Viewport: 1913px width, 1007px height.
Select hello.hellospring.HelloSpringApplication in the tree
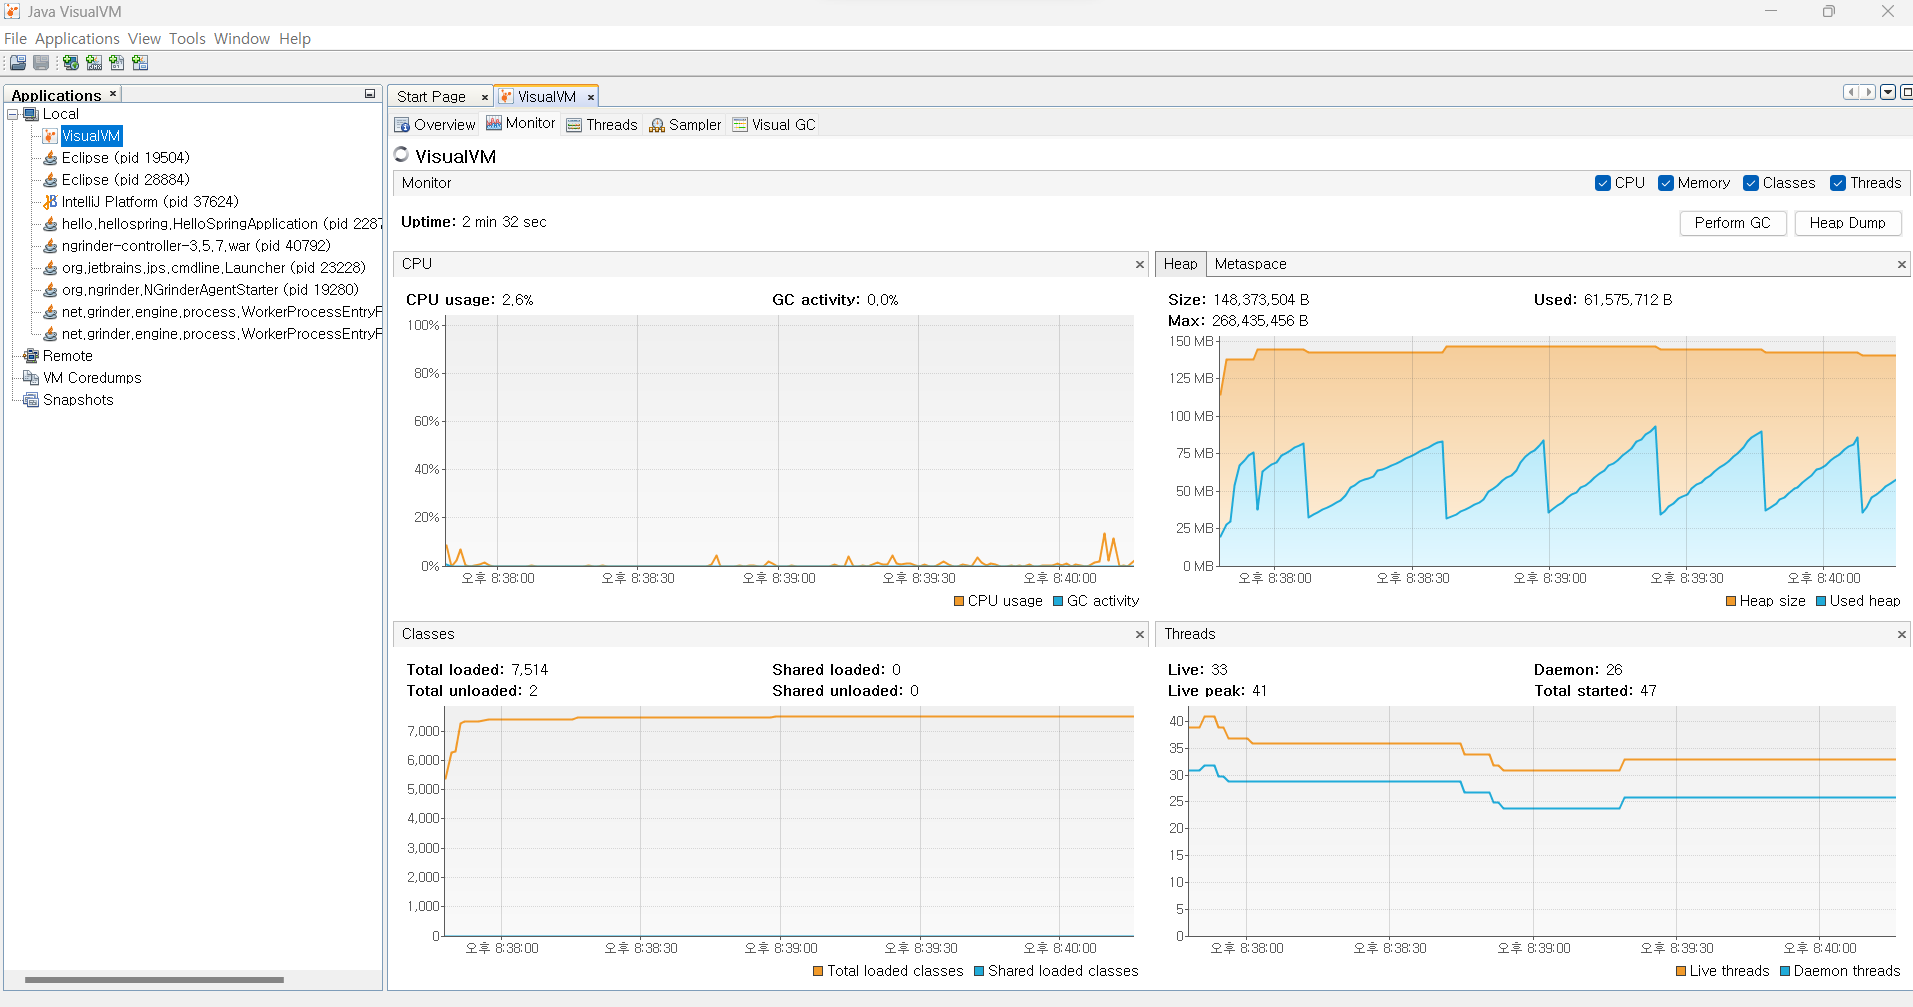[221, 224]
